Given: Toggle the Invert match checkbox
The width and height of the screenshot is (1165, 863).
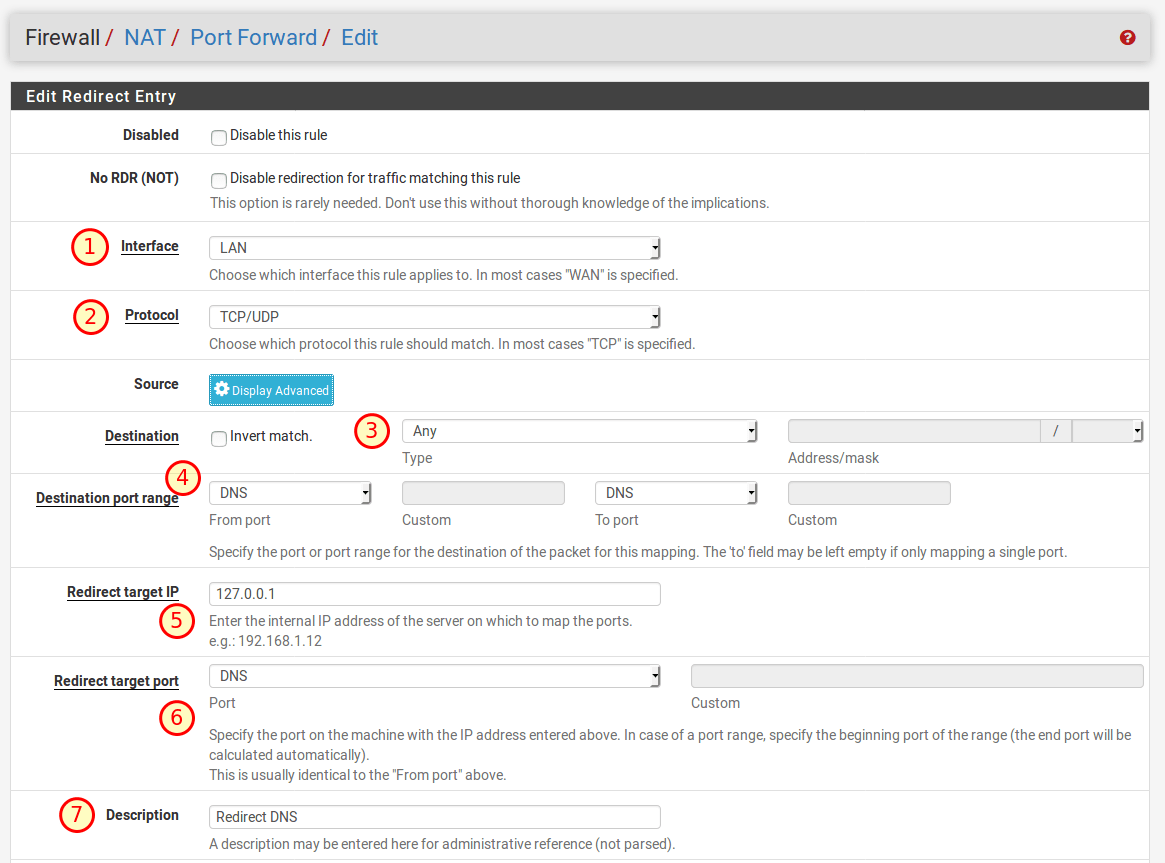Looking at the screenshot, I should (x=219, y=438).
